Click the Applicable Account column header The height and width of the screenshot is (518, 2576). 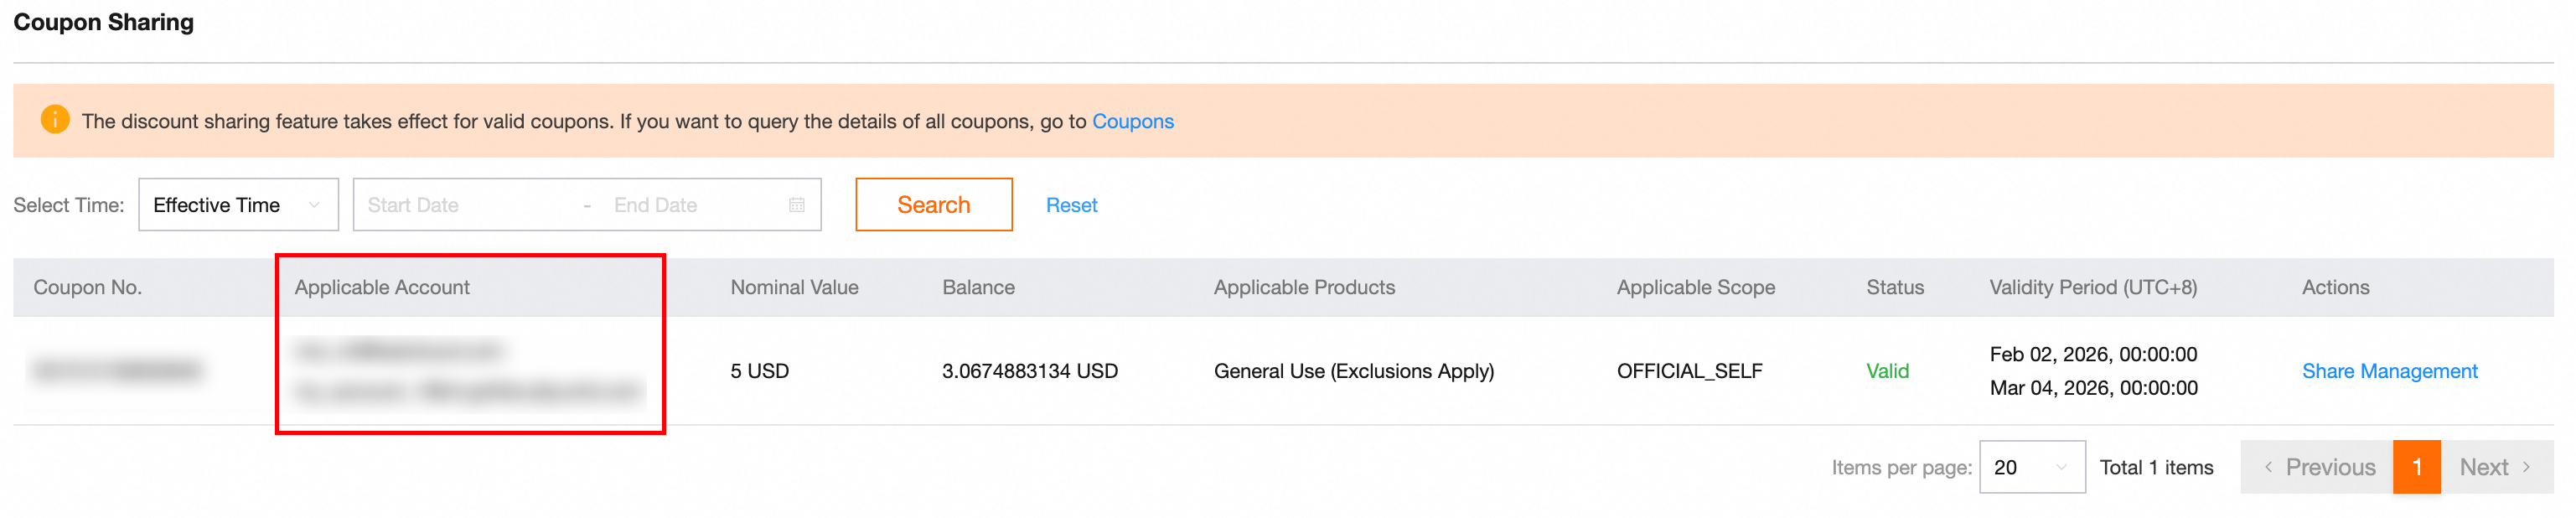point(382,287)
